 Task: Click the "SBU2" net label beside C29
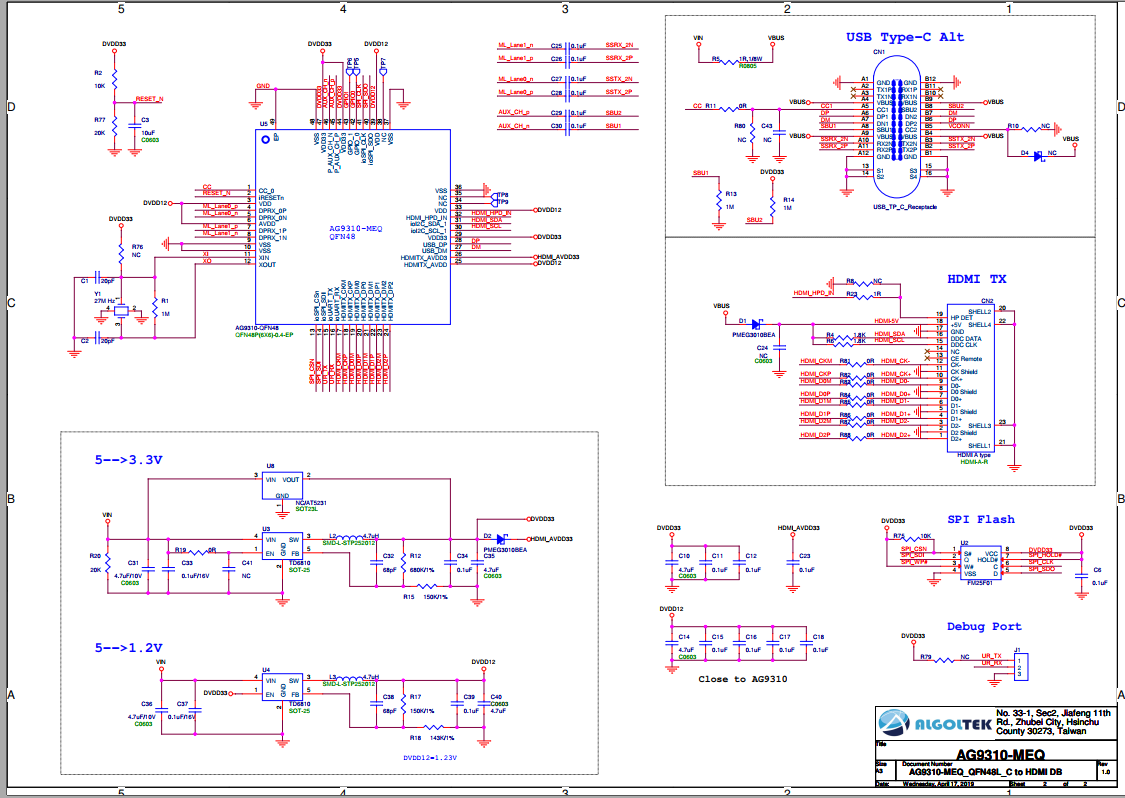pos(613,113)
